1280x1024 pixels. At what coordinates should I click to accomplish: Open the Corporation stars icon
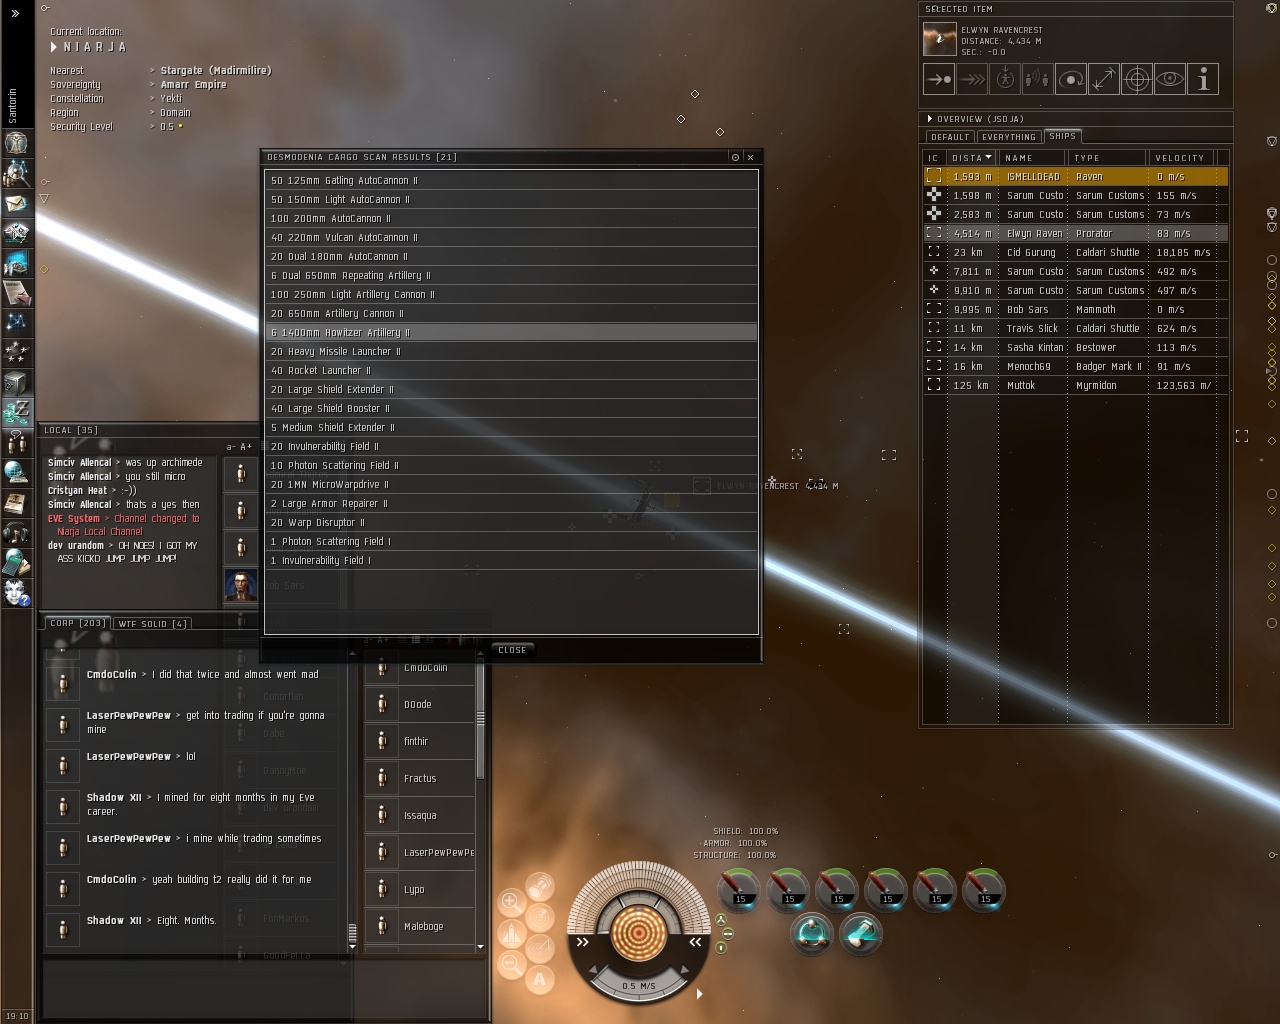pos(16,352)
